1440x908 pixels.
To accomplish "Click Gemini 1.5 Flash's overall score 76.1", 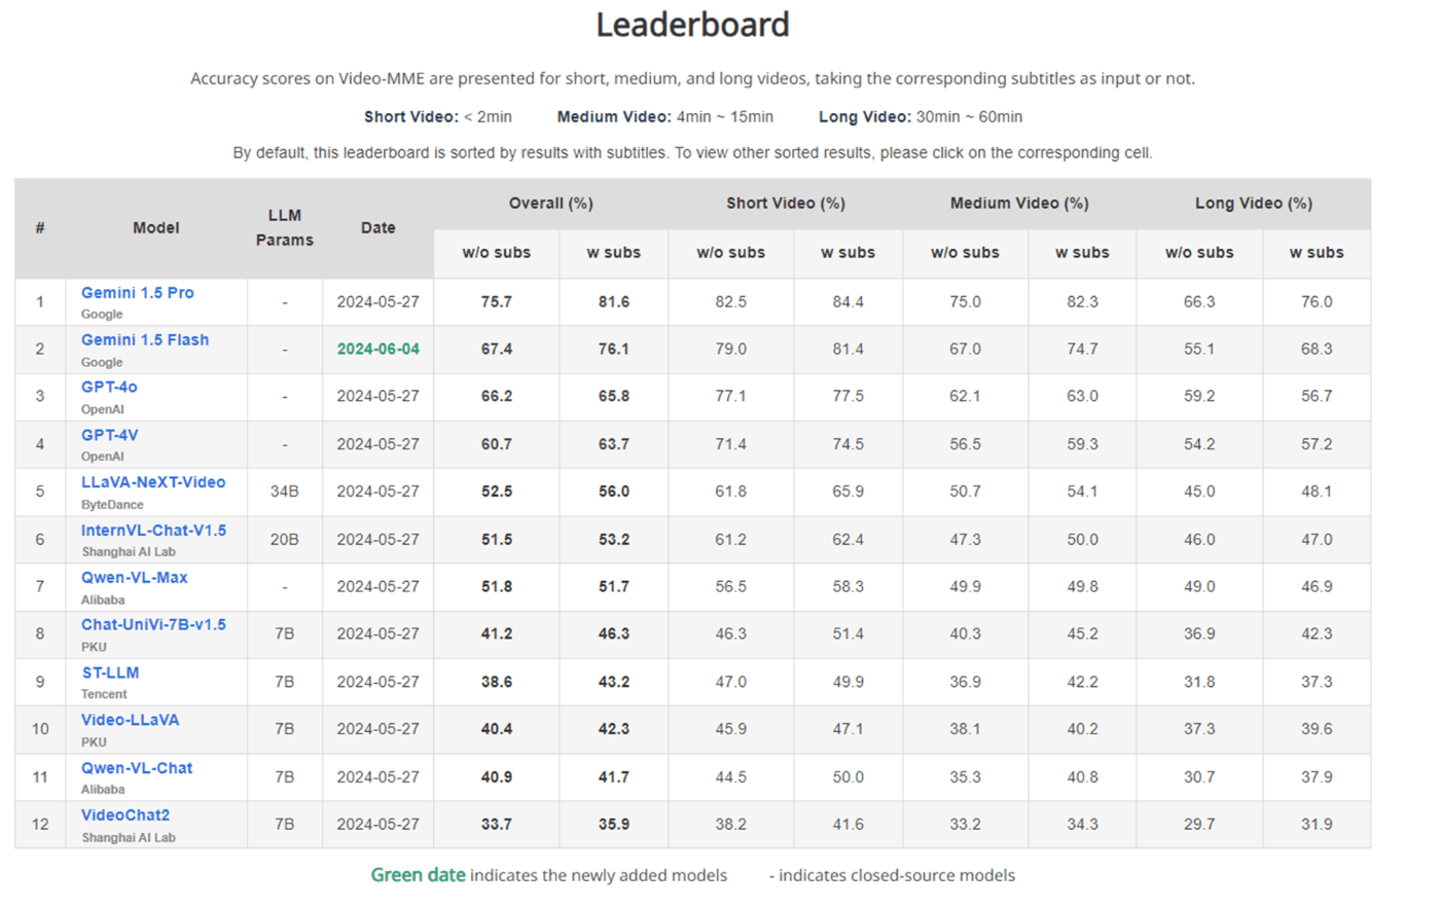I will pyautogui.click(x=614, y=349).
